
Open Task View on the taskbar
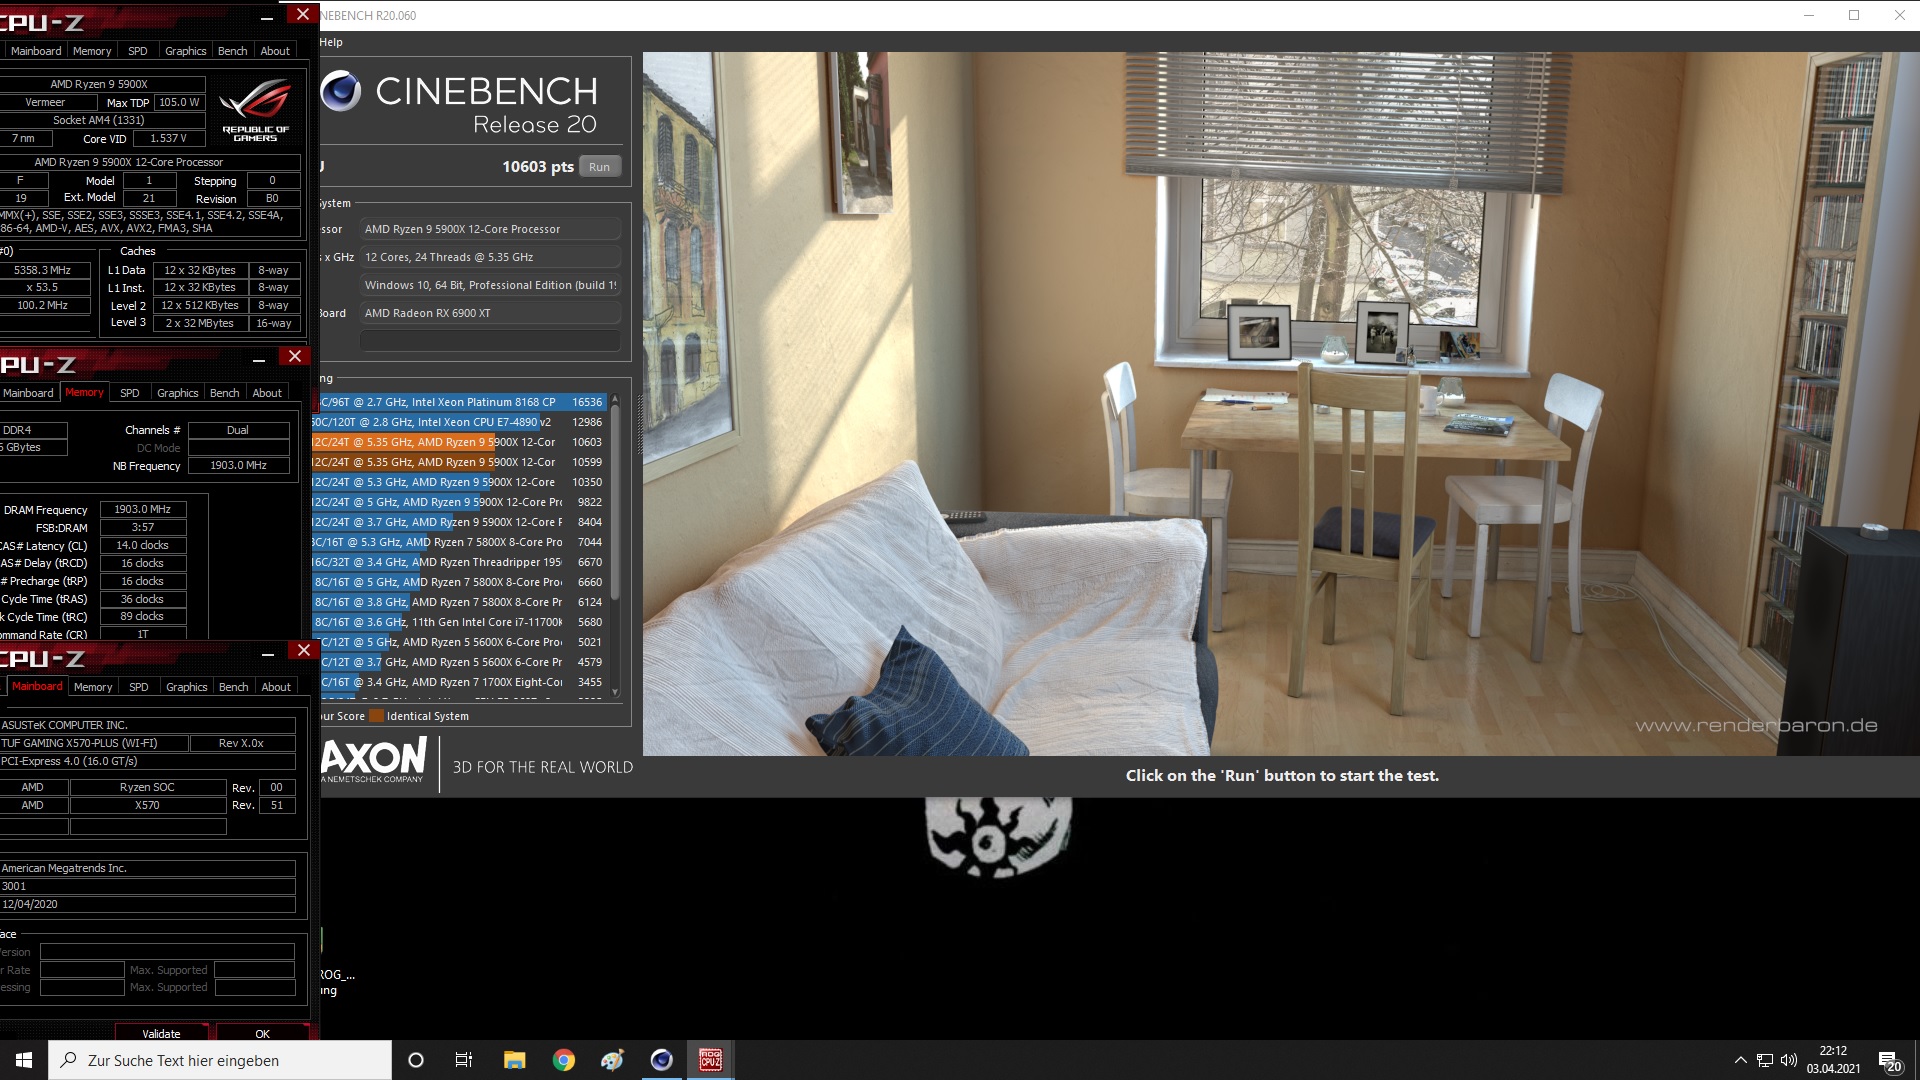464,1060
